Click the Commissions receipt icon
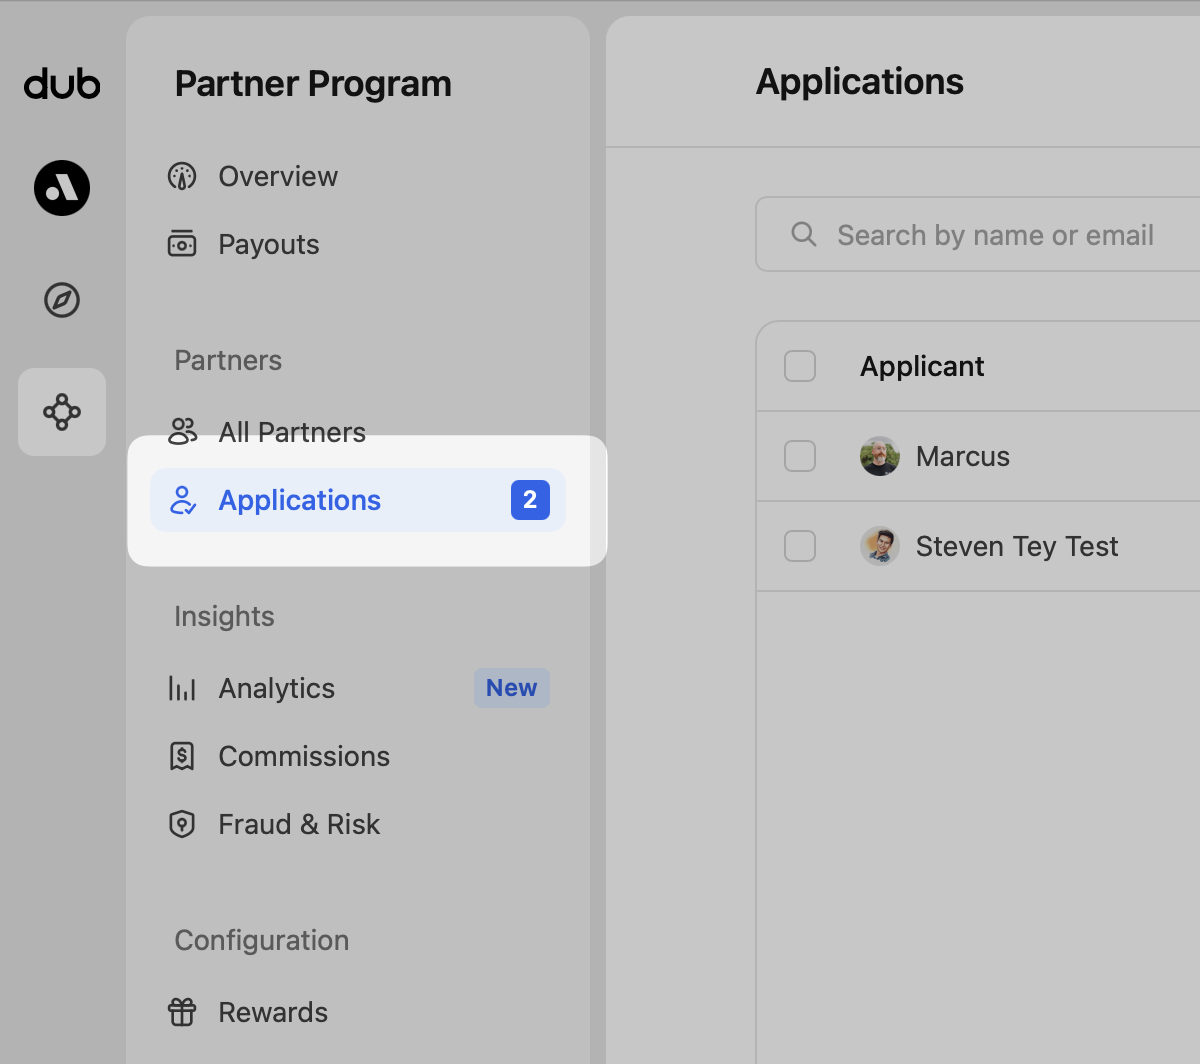 click(x=182, y=756)
